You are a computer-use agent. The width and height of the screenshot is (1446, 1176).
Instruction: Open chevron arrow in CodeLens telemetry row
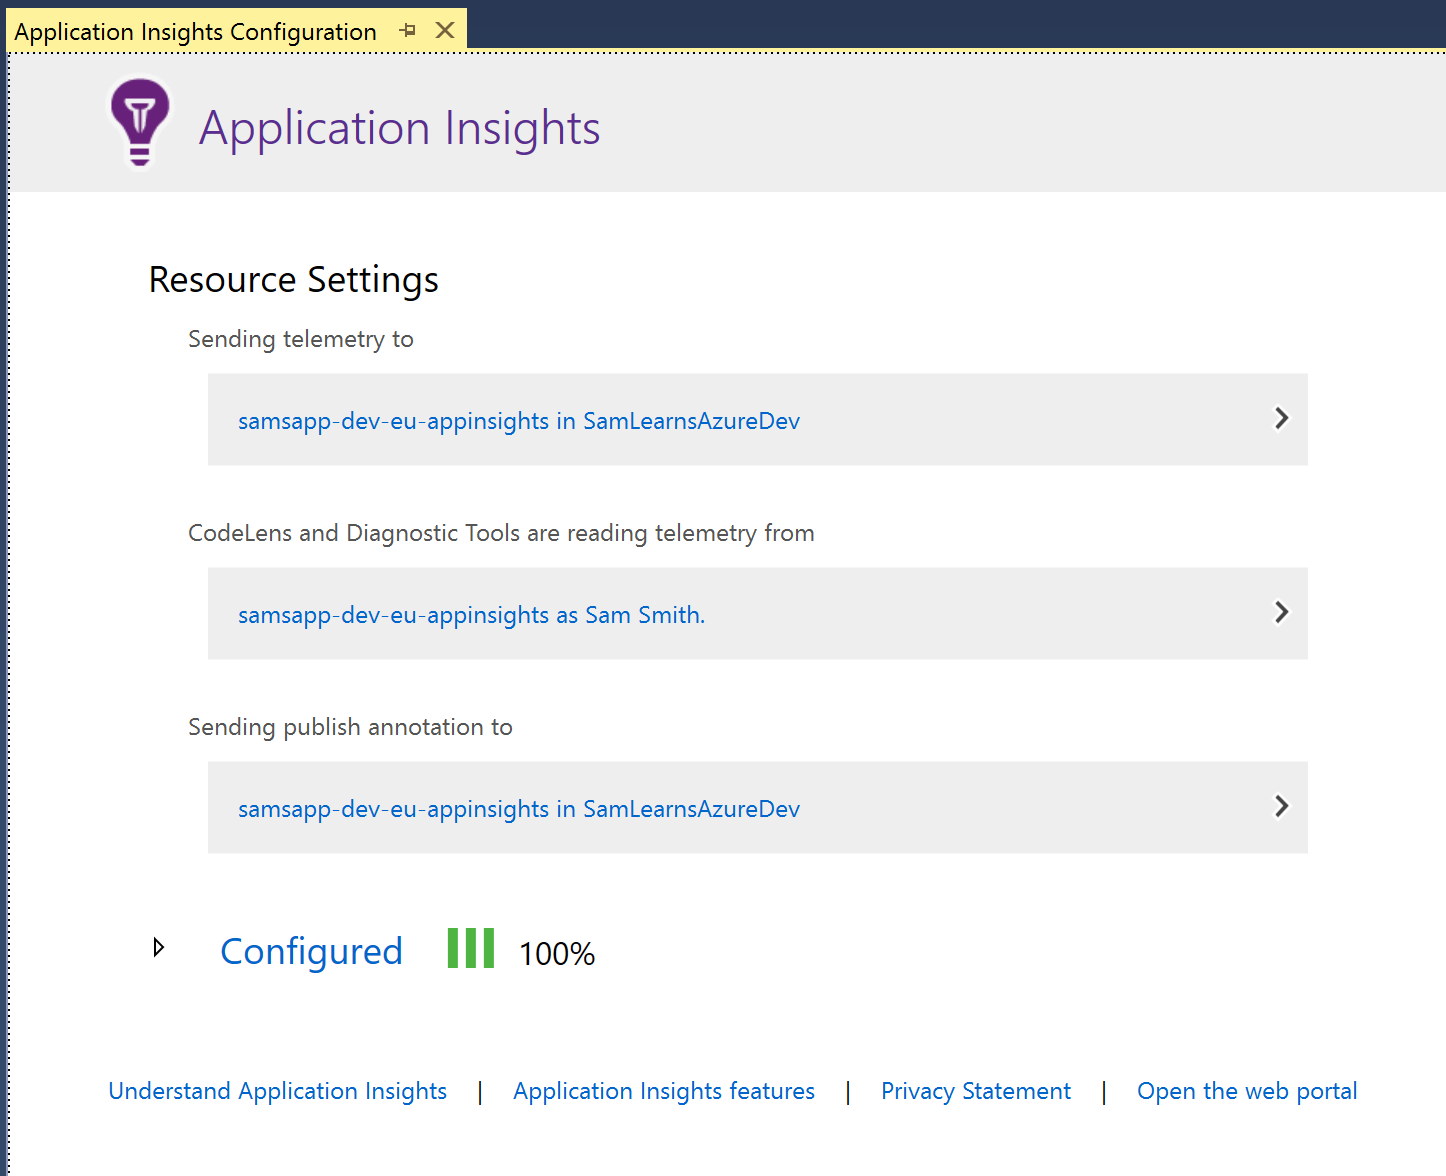pyautogui.click(x=1280, y=613)
